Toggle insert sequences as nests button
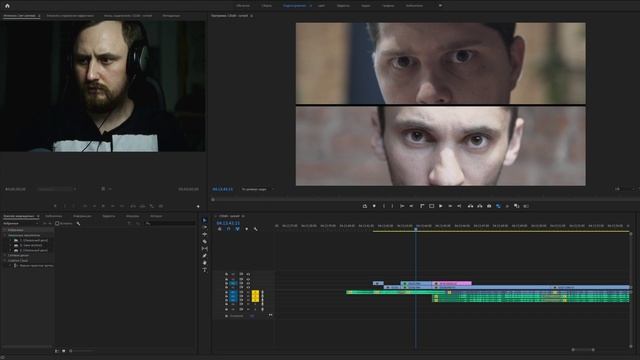The image size is (640, 360). (219, 229)
